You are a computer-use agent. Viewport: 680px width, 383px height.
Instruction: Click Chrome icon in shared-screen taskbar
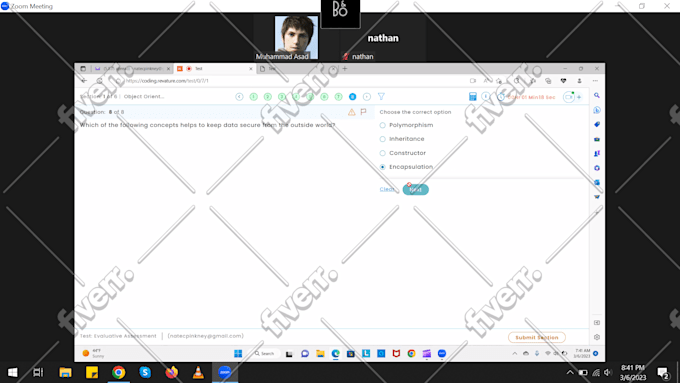[412, 354]
